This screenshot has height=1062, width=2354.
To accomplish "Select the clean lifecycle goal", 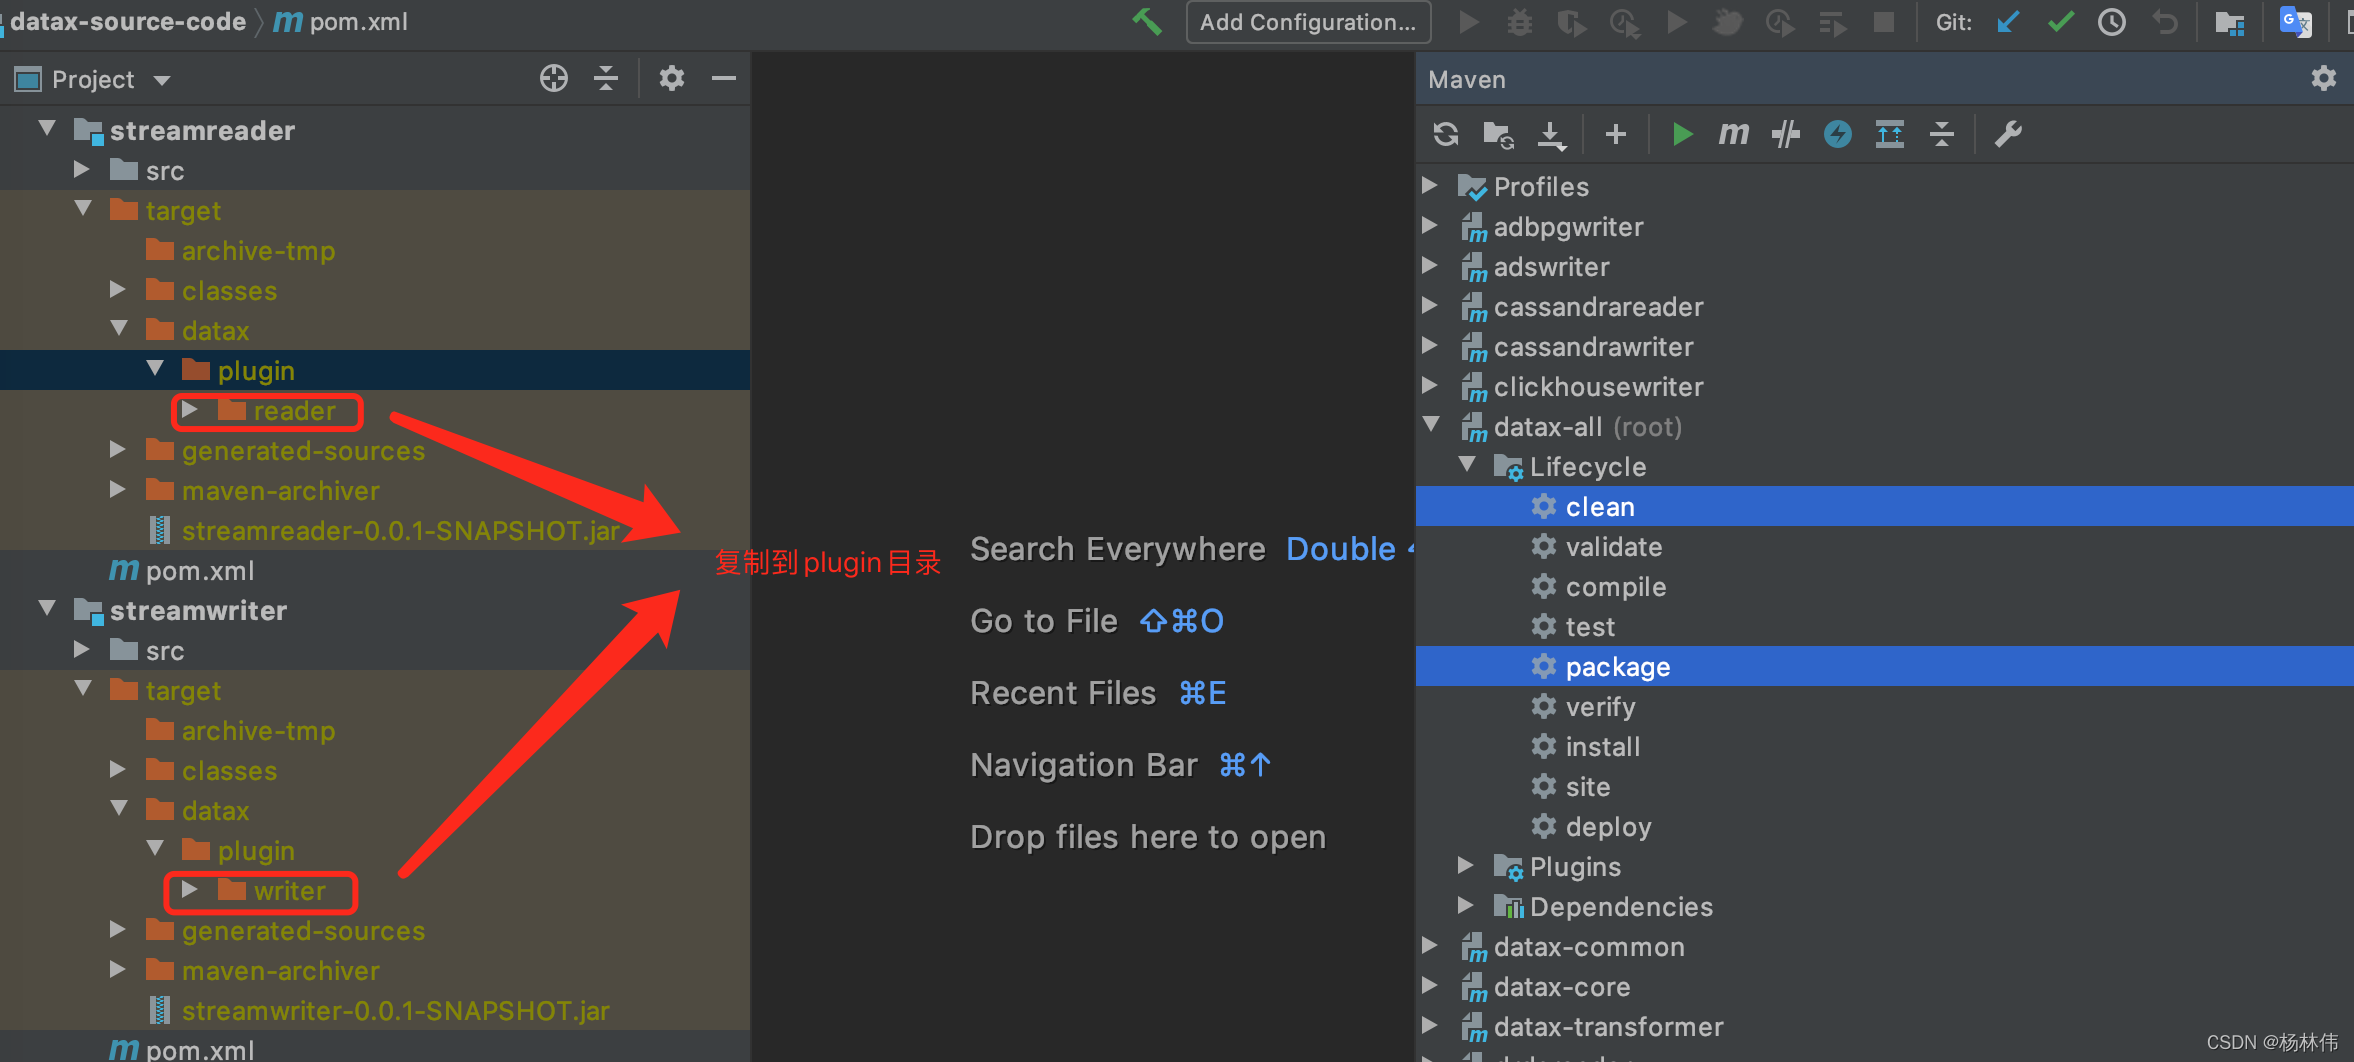I will 1884,506.
